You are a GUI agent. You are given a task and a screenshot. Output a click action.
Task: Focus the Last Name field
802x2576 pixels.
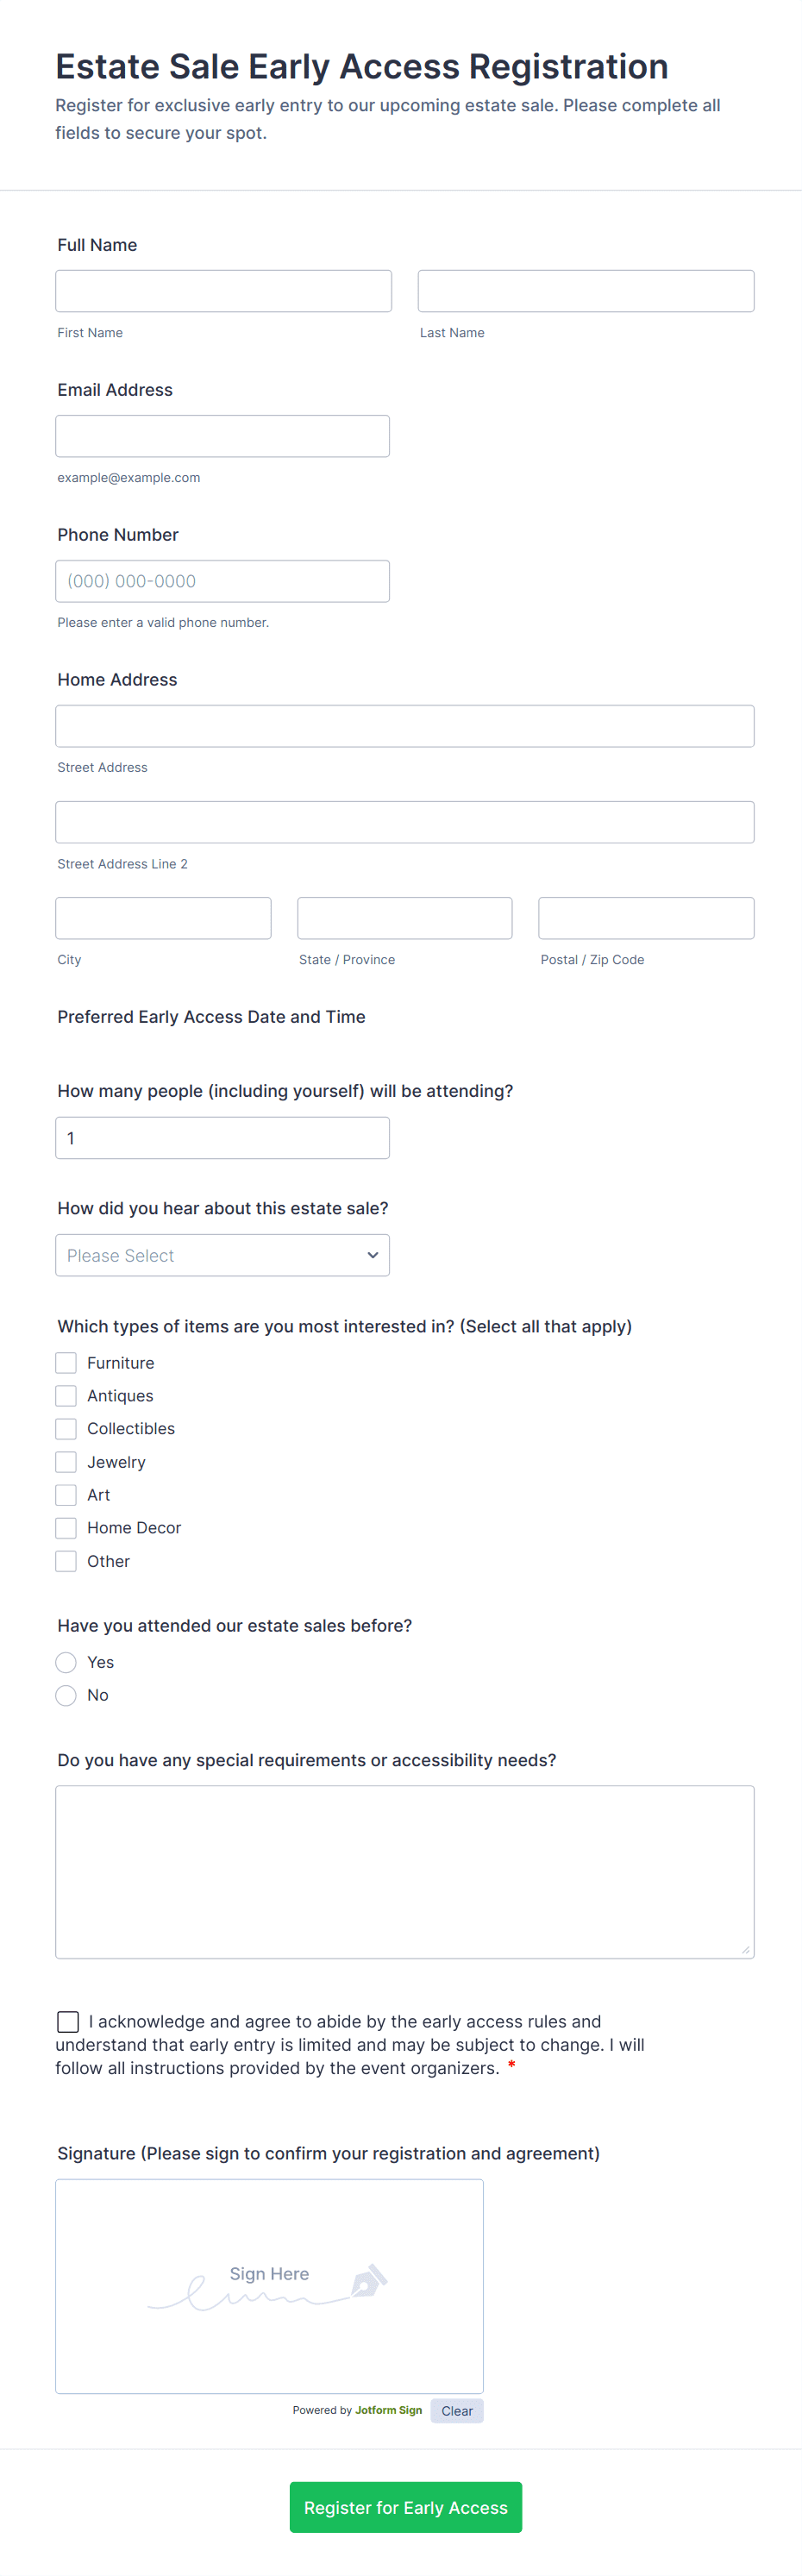(x=586, y=291)
